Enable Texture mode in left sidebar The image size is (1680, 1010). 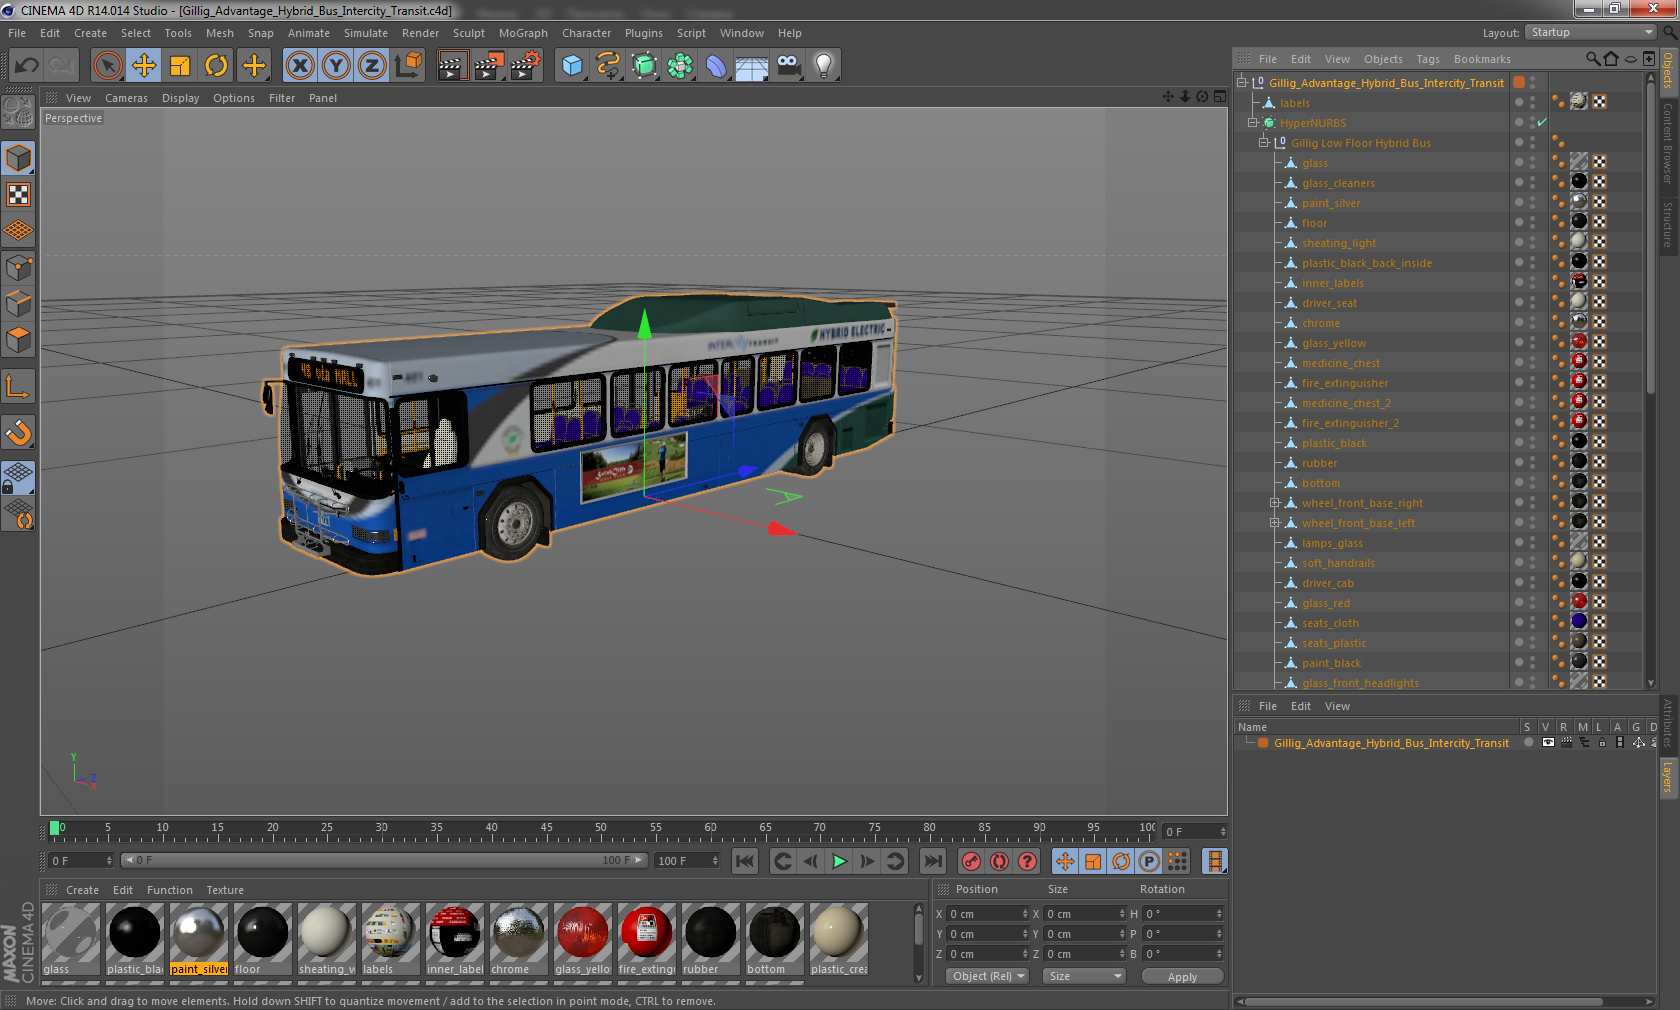19,194
